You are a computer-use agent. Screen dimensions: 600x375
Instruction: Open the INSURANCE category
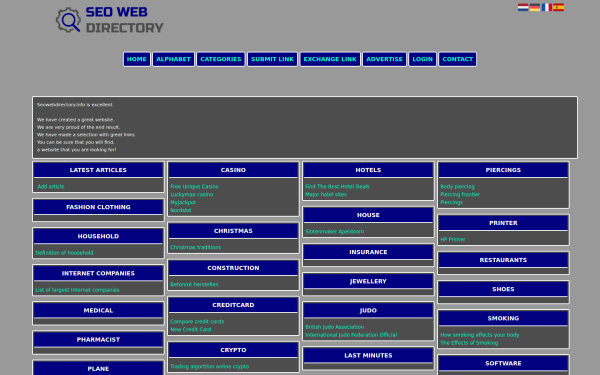(368, 252)
